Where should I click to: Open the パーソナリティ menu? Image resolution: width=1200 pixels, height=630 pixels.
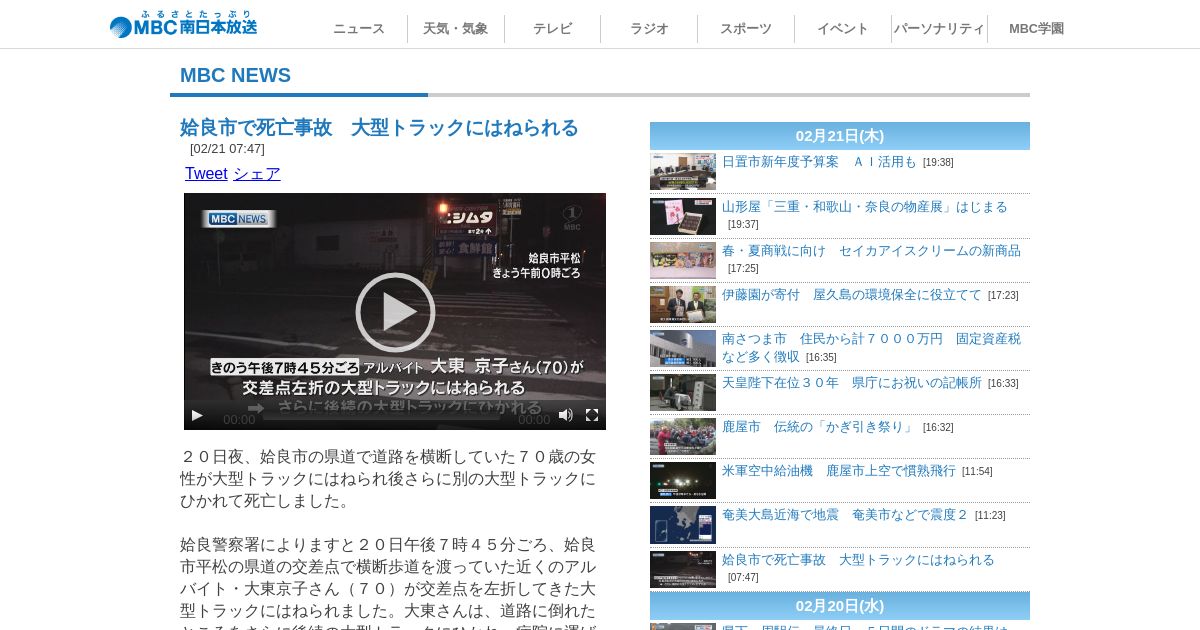(939, 29)
